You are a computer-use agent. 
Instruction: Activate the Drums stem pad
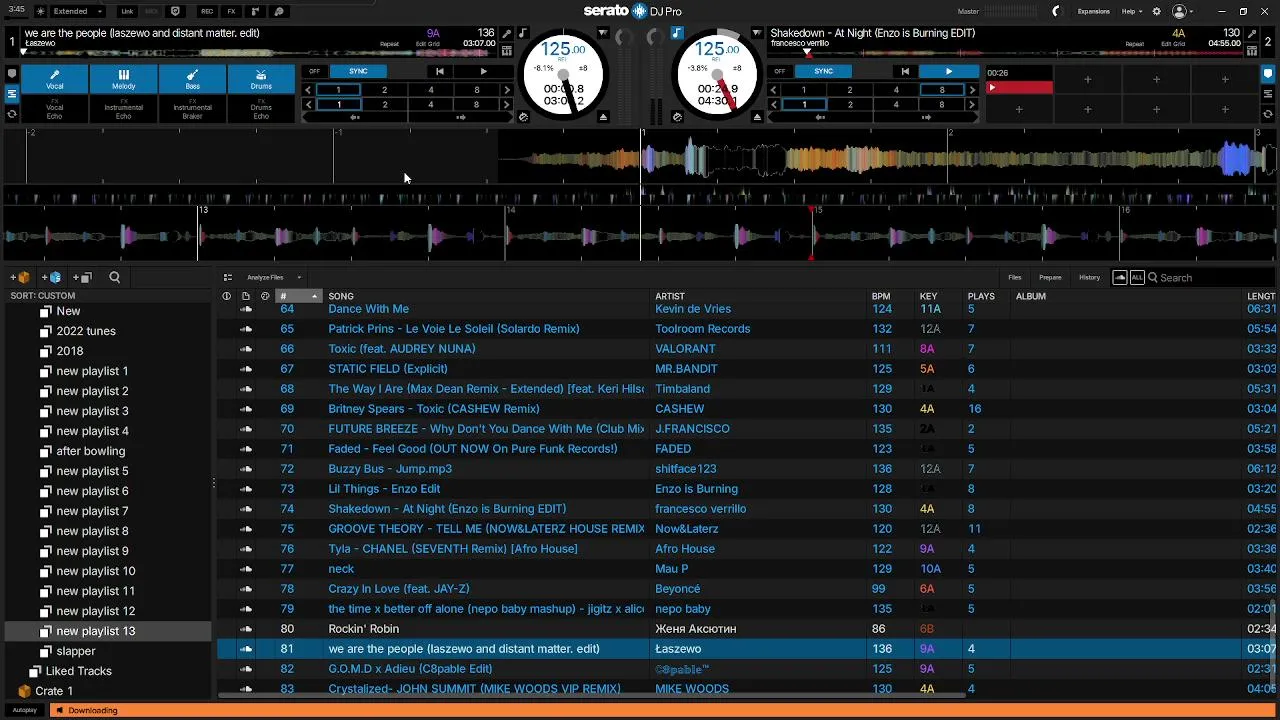click(261, 79)
